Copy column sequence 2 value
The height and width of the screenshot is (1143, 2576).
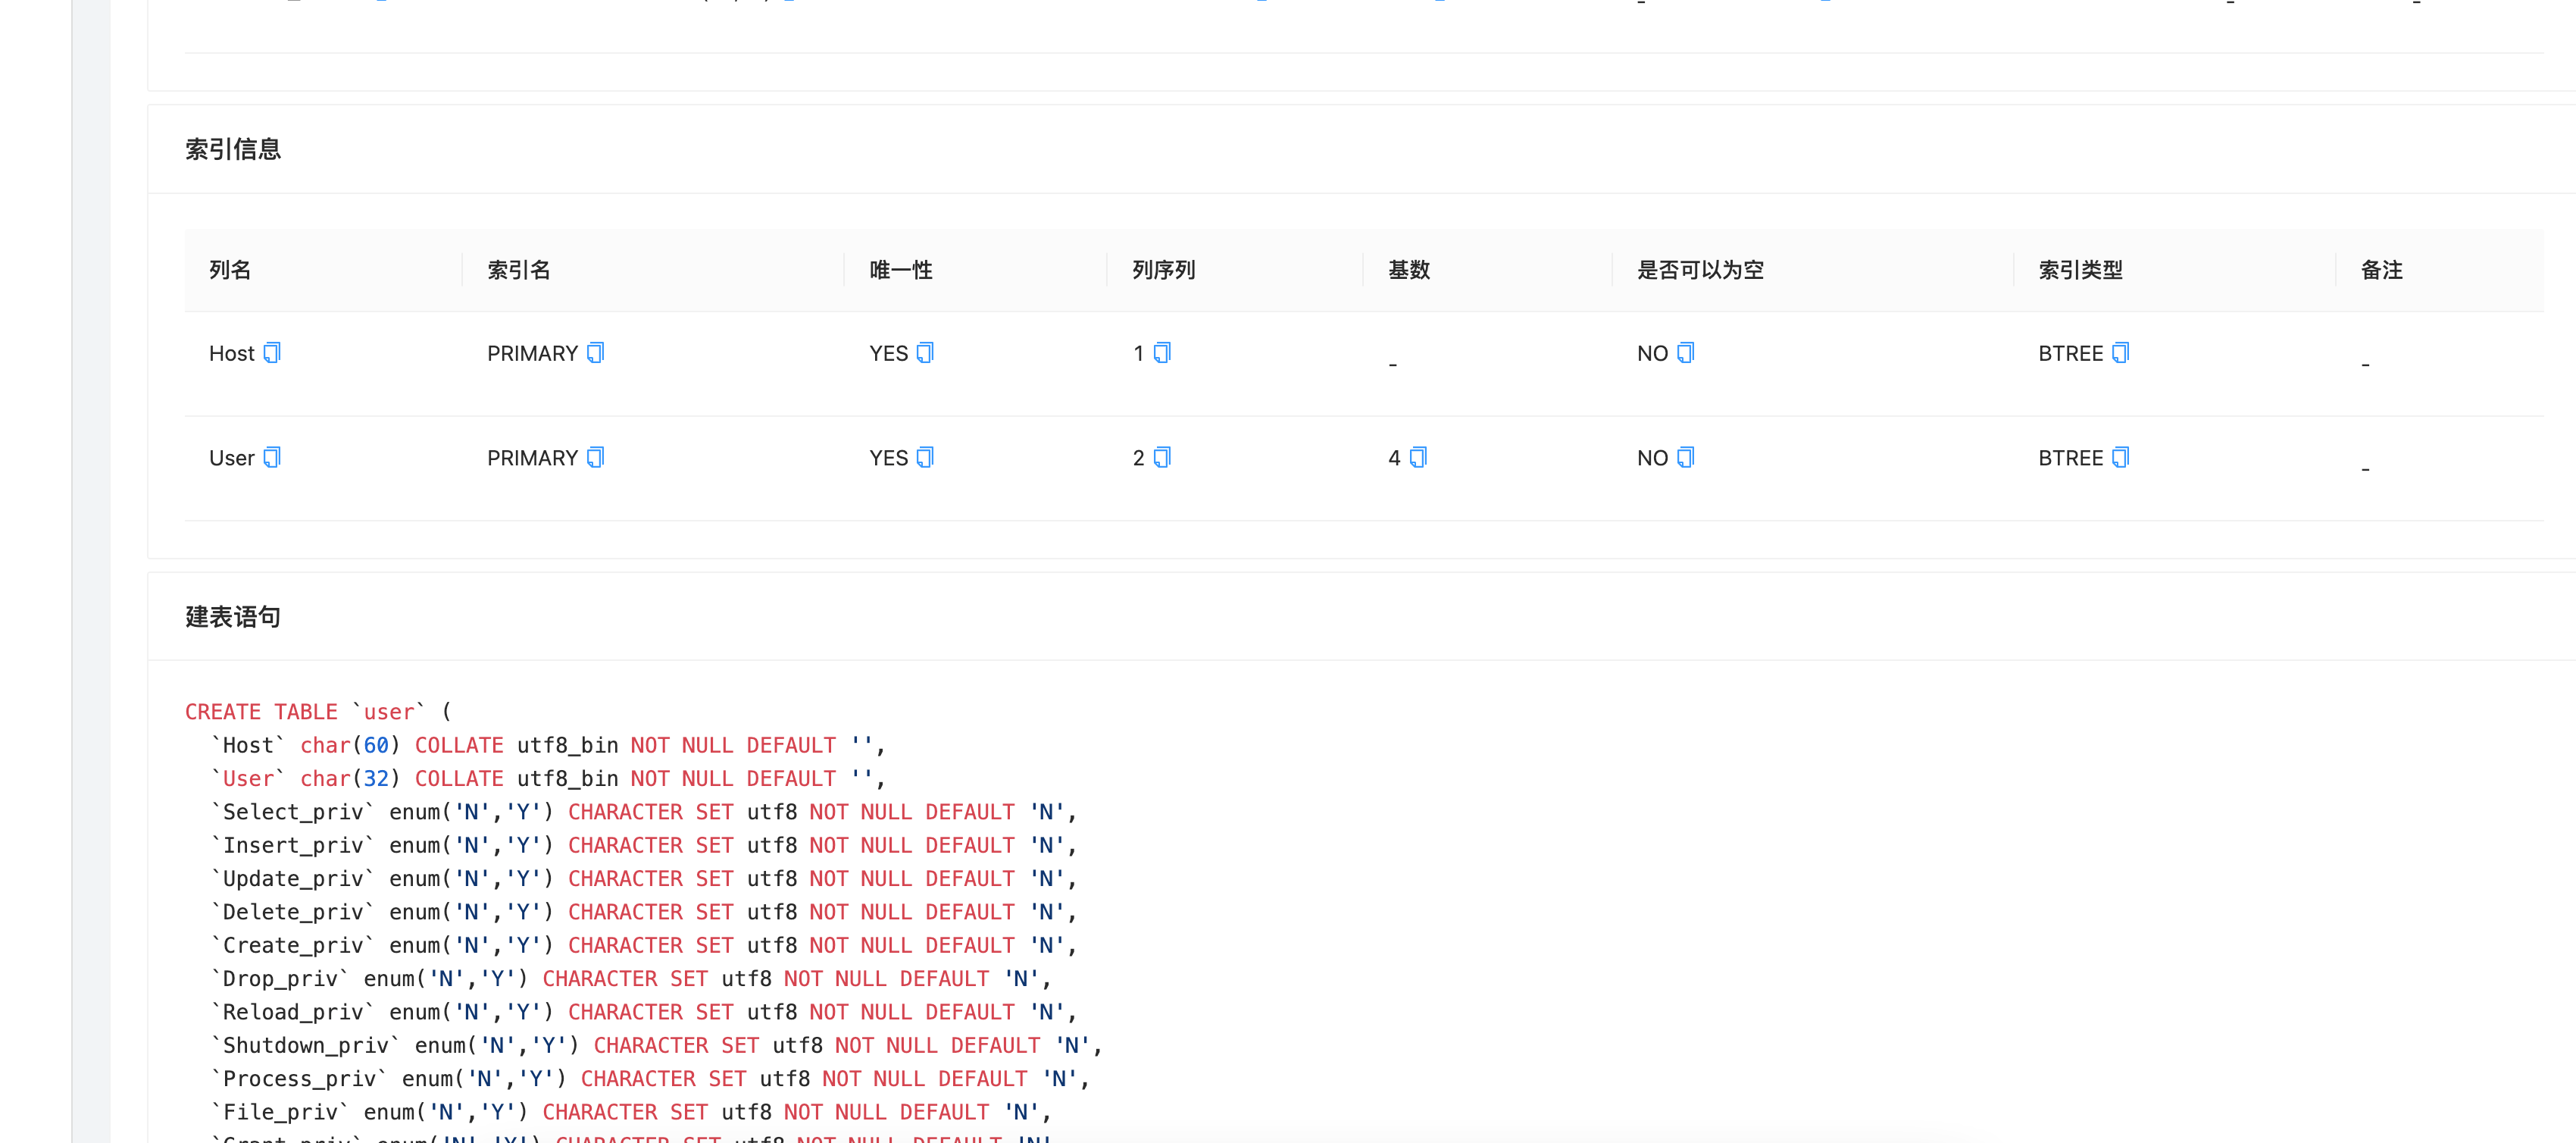[1162, 457]
